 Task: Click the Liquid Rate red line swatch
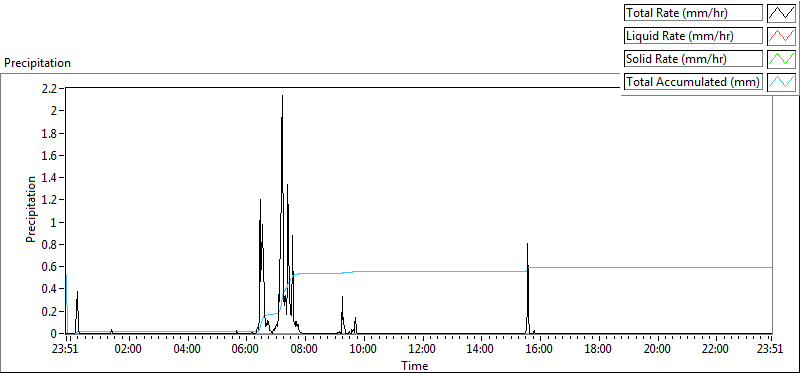point(782,36)
